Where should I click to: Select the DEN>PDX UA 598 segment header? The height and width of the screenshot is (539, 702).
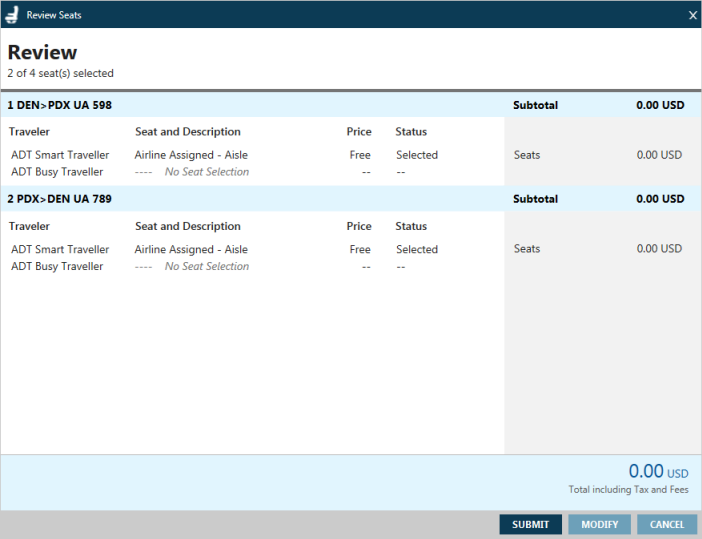click(x=60, y=105)
